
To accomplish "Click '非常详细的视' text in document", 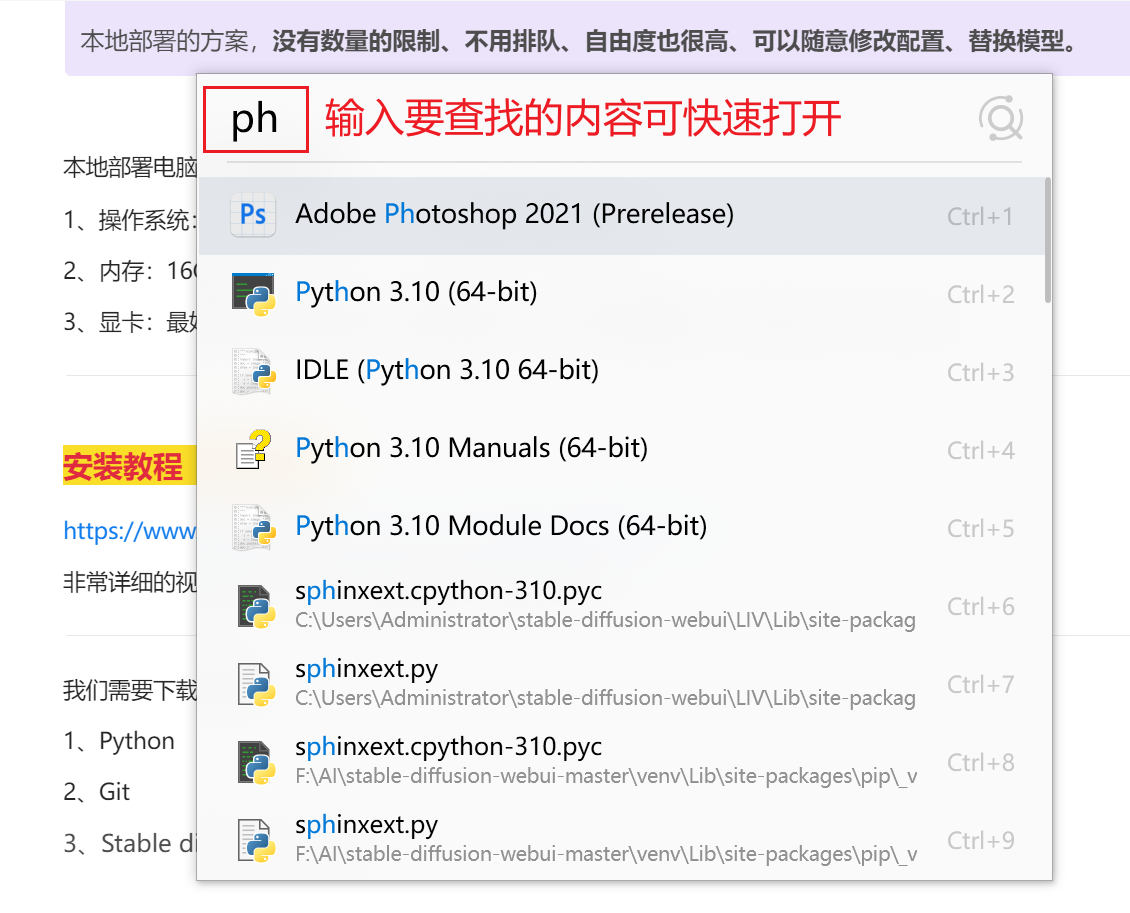I will click(130, 582).
